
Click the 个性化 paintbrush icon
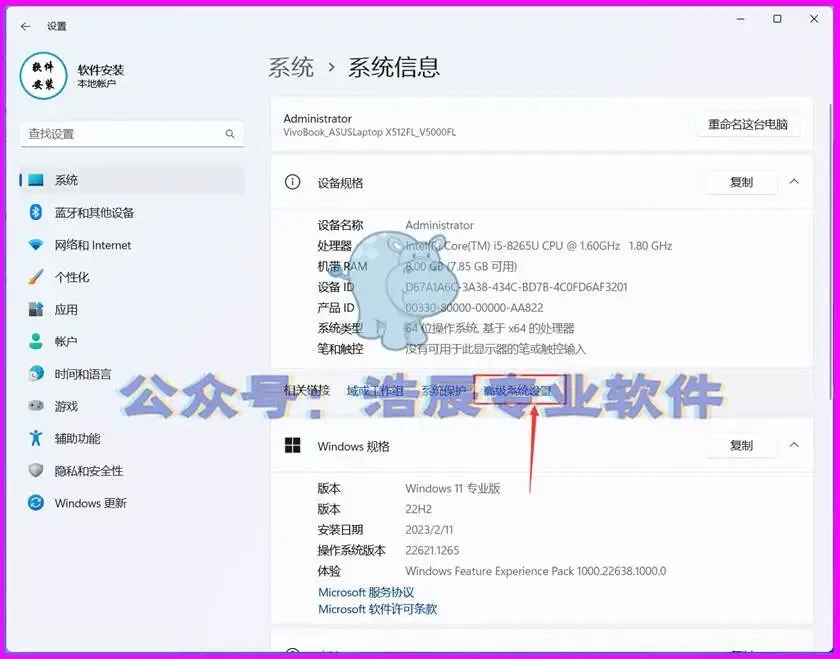click(36, 277)
